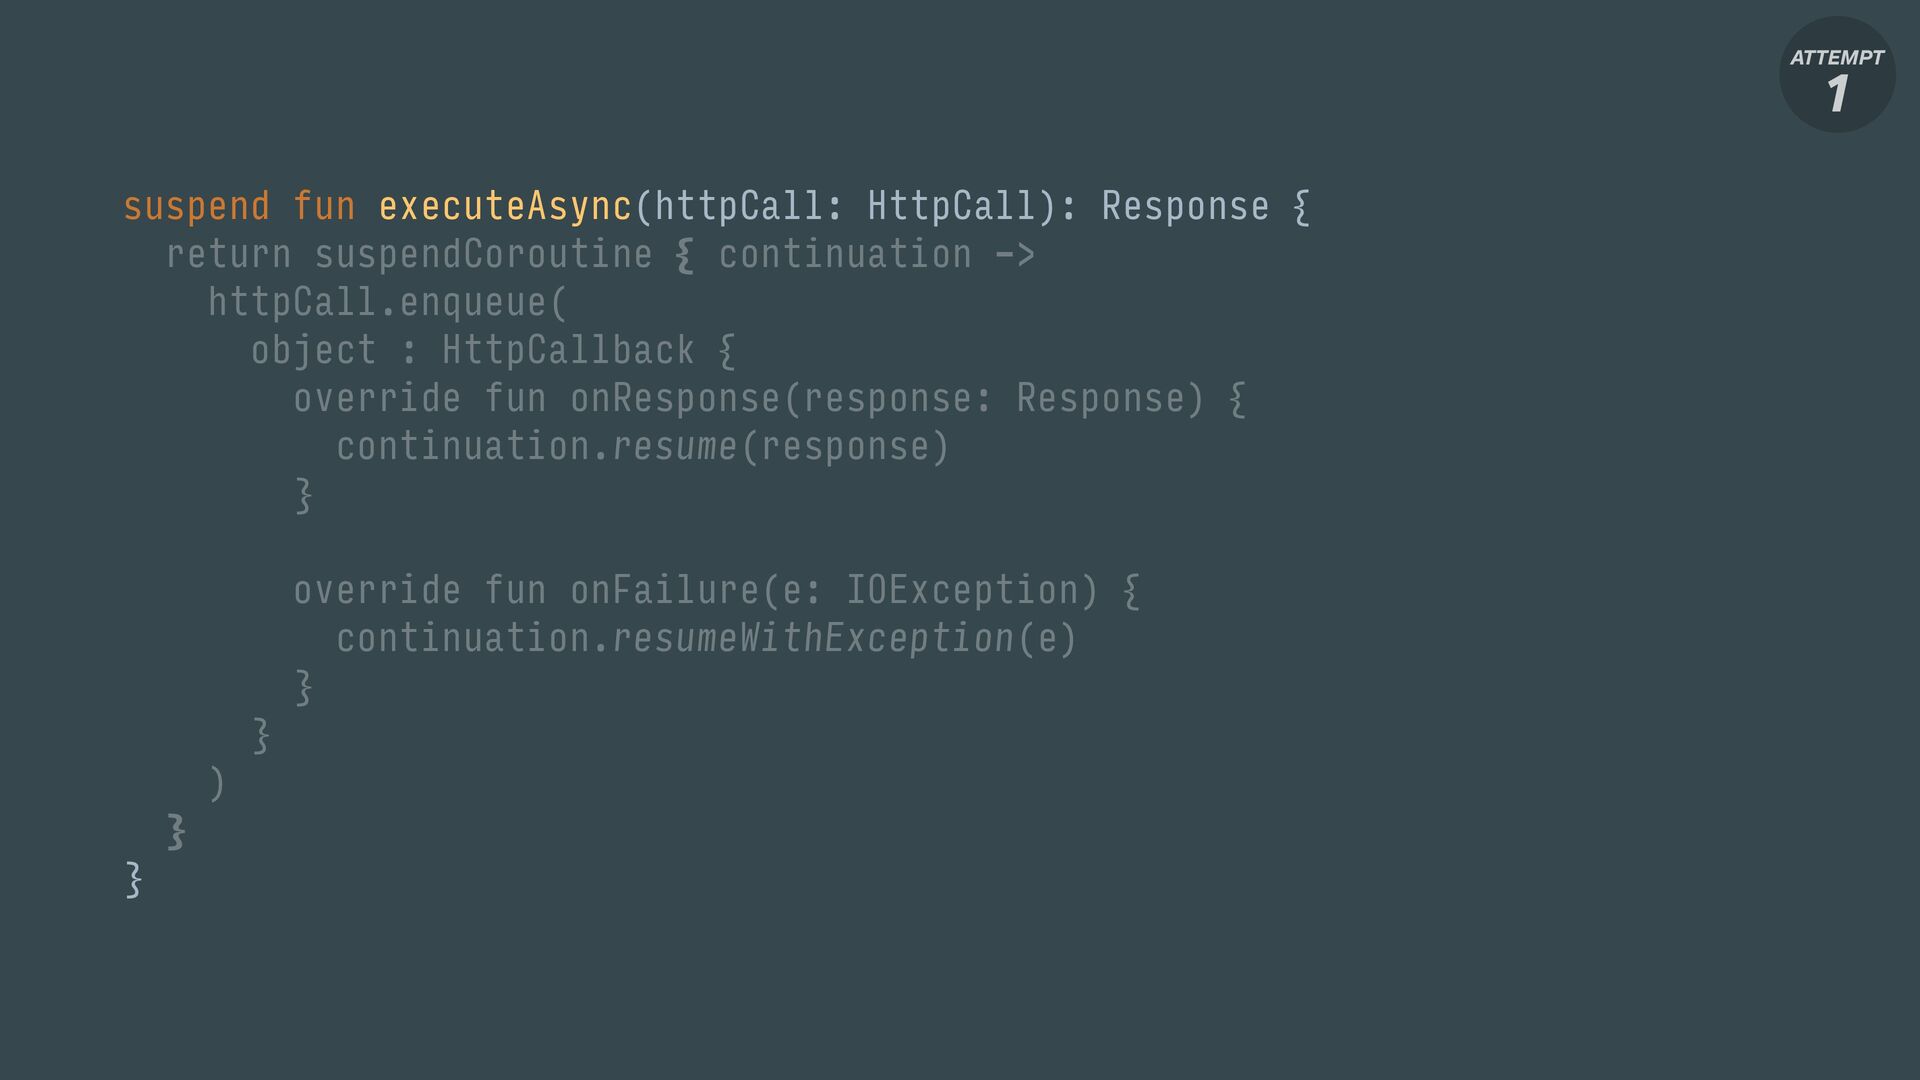Viewport: 1920px width, 1080px height.
Task: Click the onFailure function name
Action: coord(665,590)
